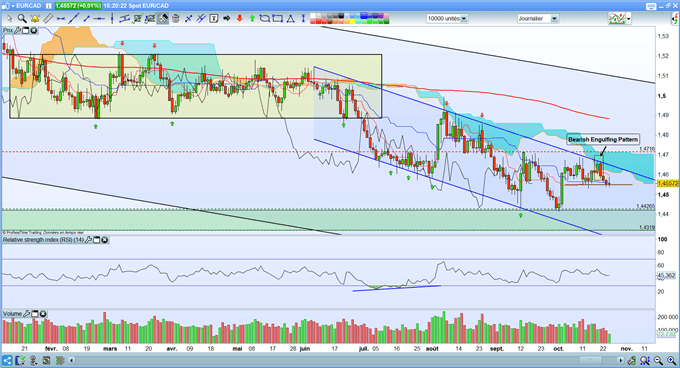680x368 pixels.
Task: Toggle the highlighted object eraser tool
Action: [163, 19]
